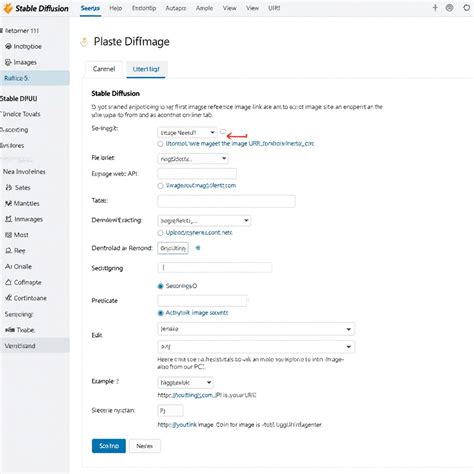Open the Uplootcynere.cont.nete link
This screenshot has width=474, height=474.
click(x=199, y=233)
